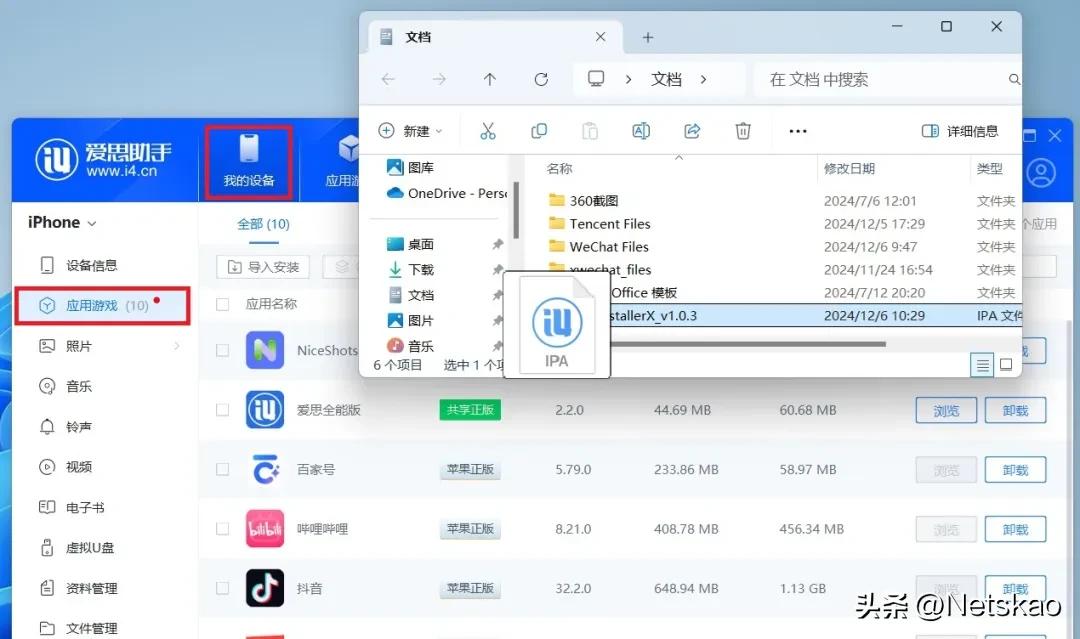Select 应用游戏 (10) in sidebar

pyautogui.click(x=102, y=306)
